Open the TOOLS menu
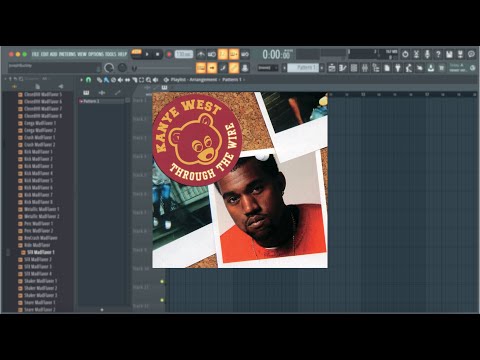Screen dimensions: 480x360 111,54
